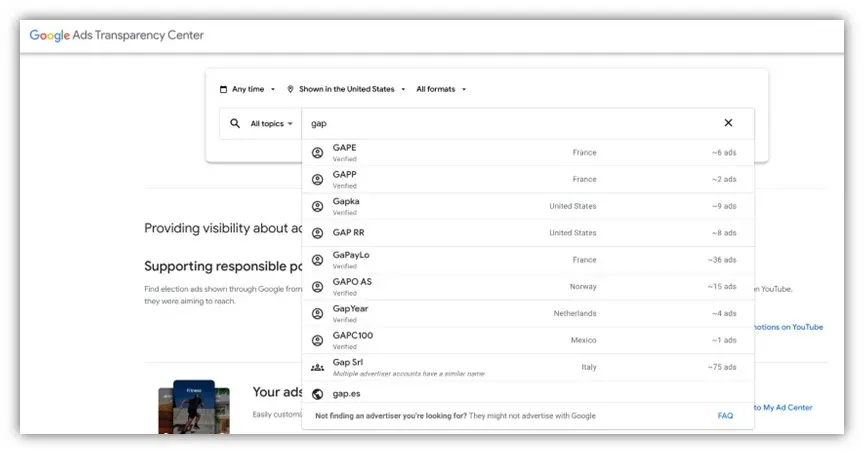Click the Your ads fitness thumbnail image
The width and height of the screenshot is (864, 454).
click(194, 407)
